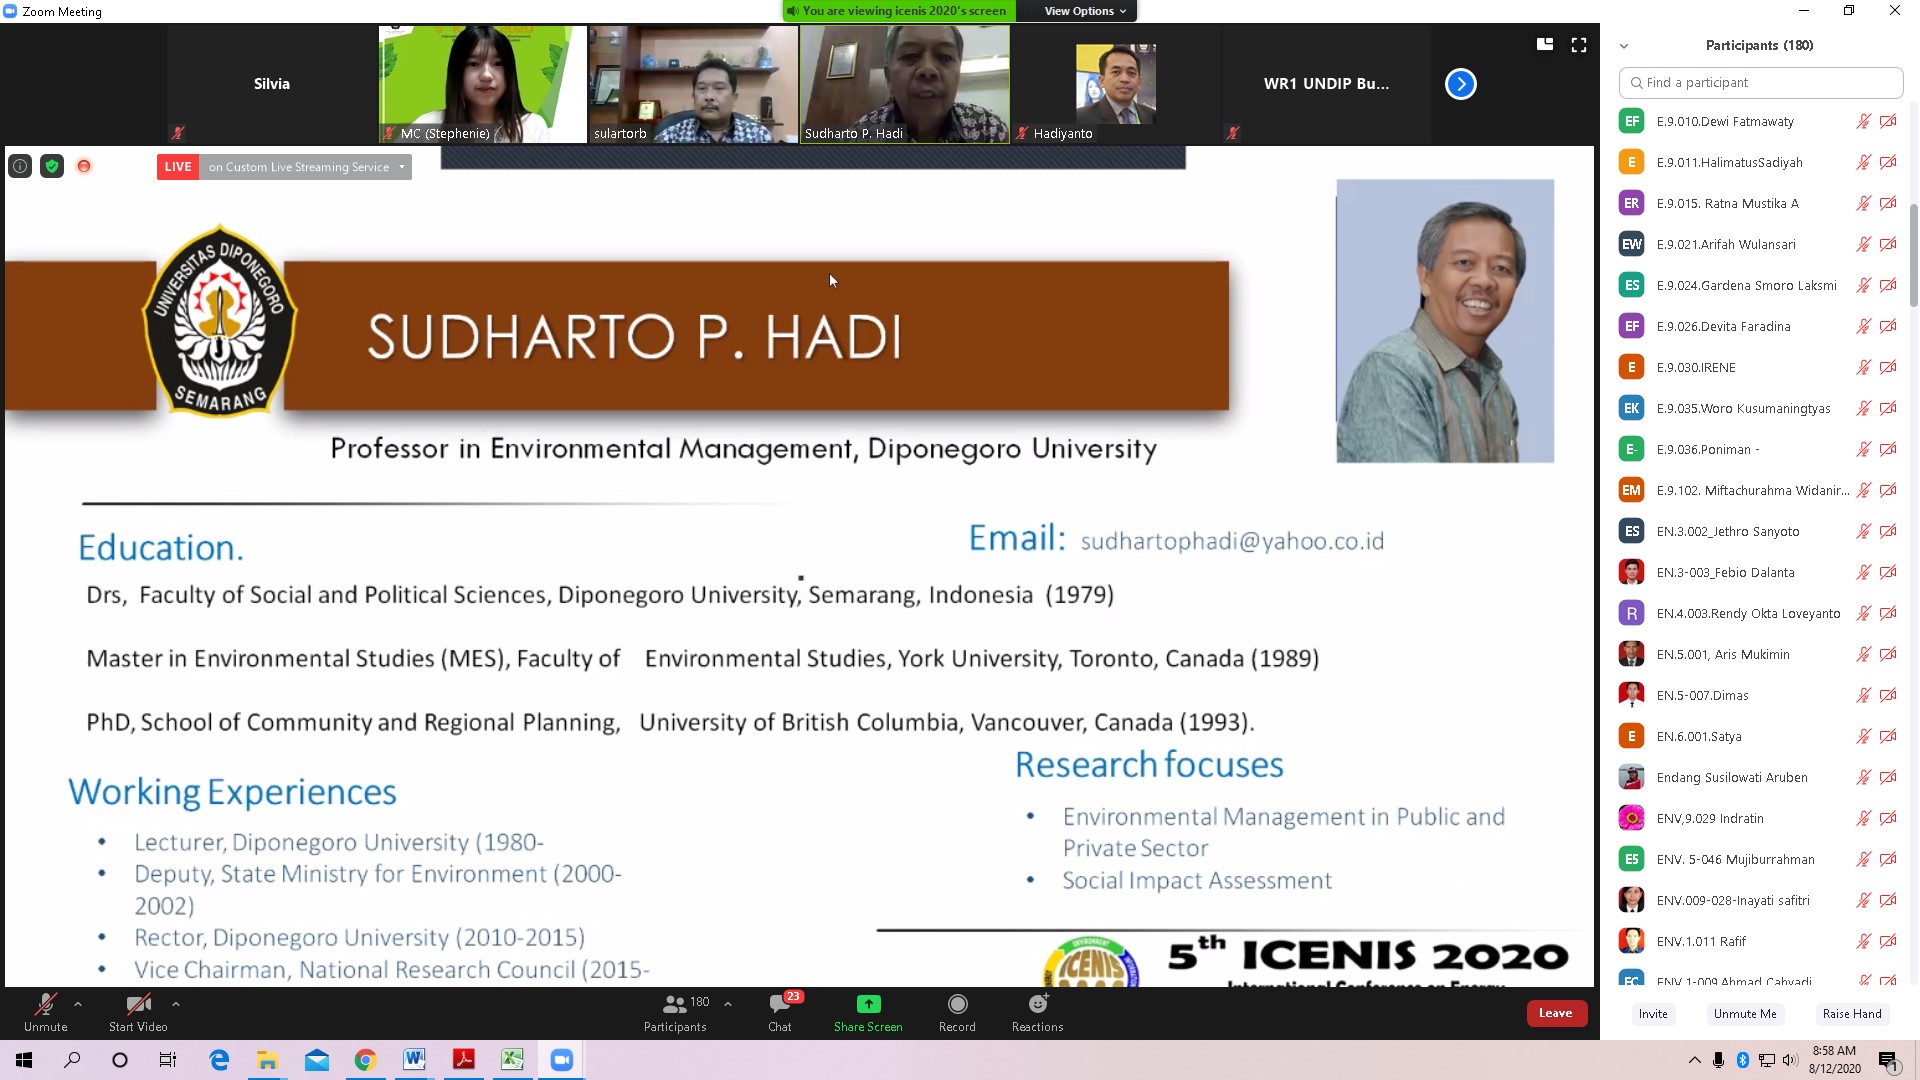Viewport: 1920px width, 1080px height.
Task: Expand audio options arrow beside Unmute
Action: click(x=78, y=1003)
